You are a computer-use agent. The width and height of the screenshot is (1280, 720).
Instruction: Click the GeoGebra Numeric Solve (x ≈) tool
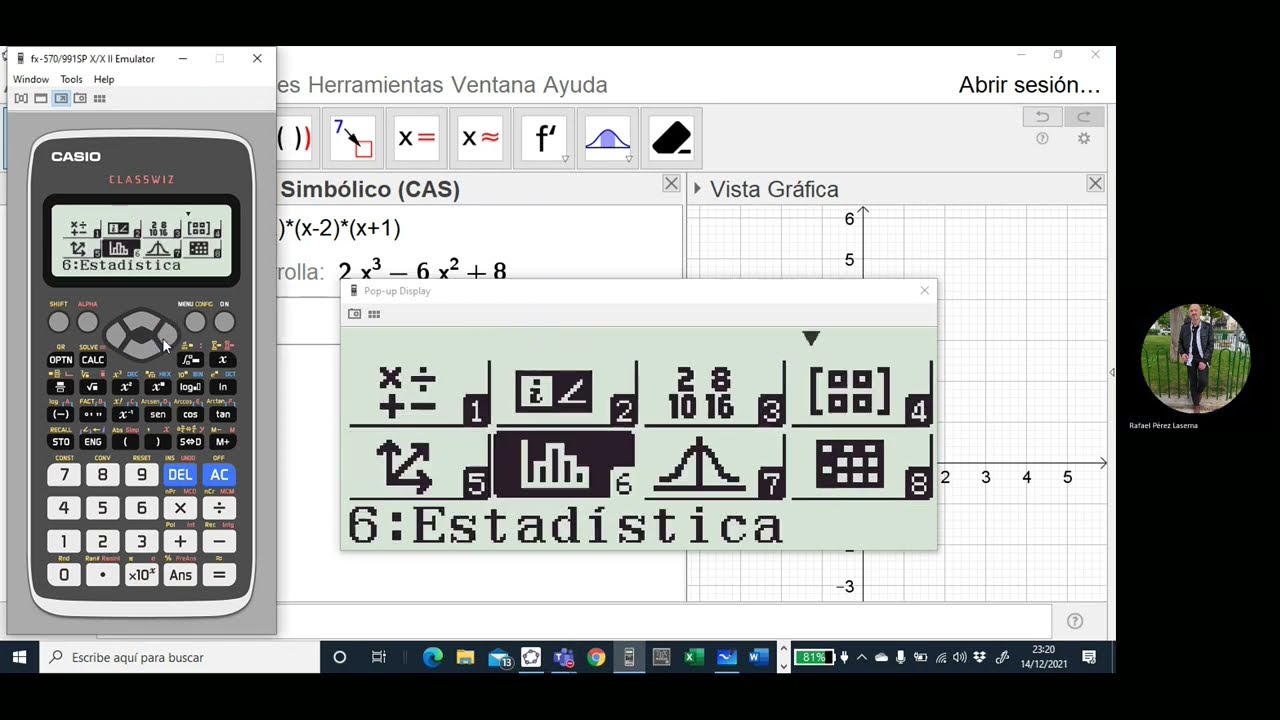point(480,138)
